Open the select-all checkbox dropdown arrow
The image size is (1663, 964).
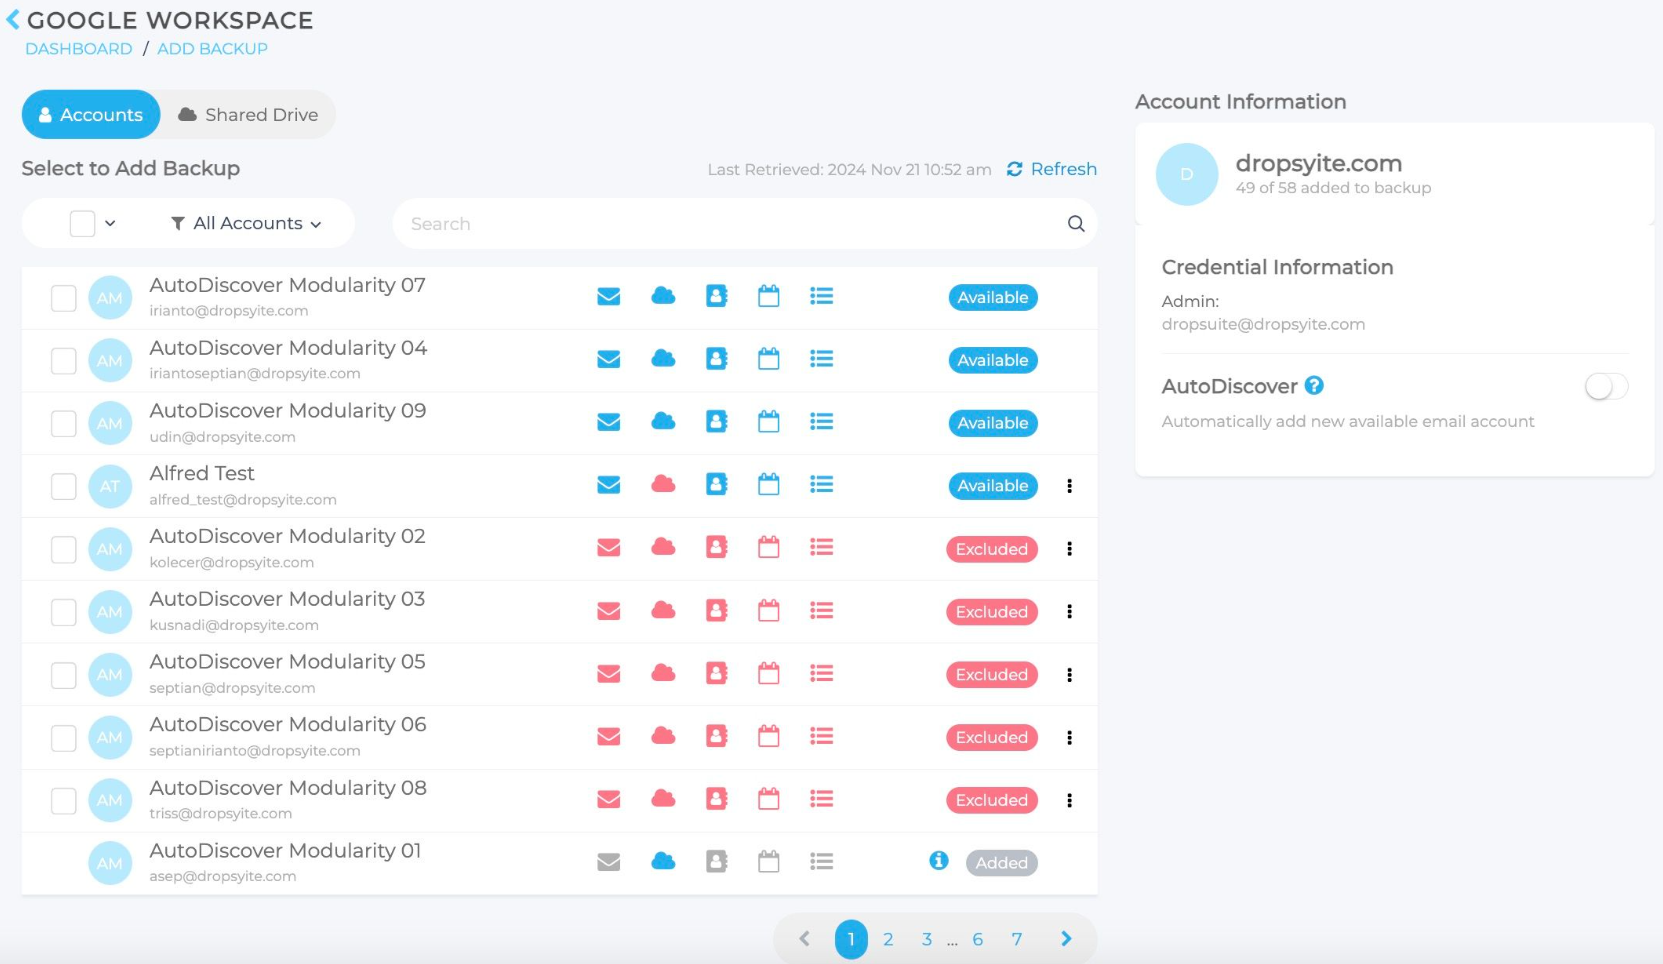point(110,224)
